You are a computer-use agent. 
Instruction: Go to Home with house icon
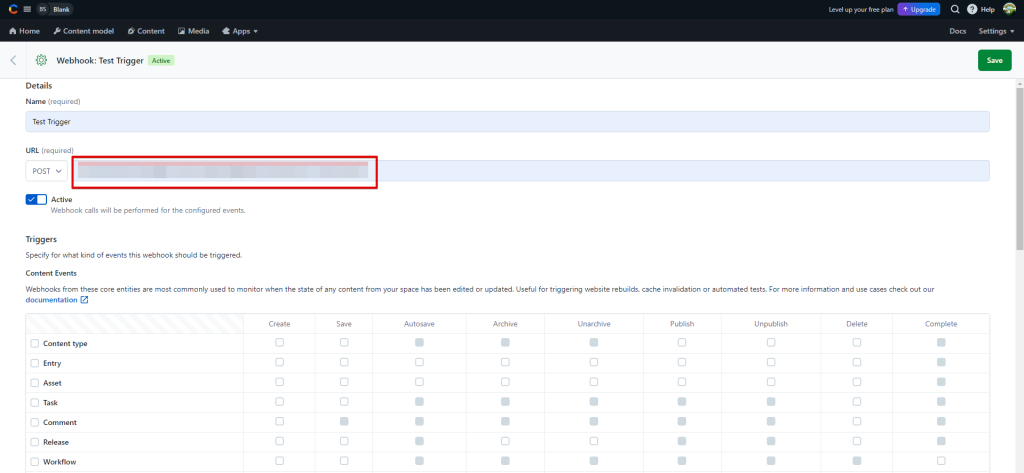click(x=24, y=31)
